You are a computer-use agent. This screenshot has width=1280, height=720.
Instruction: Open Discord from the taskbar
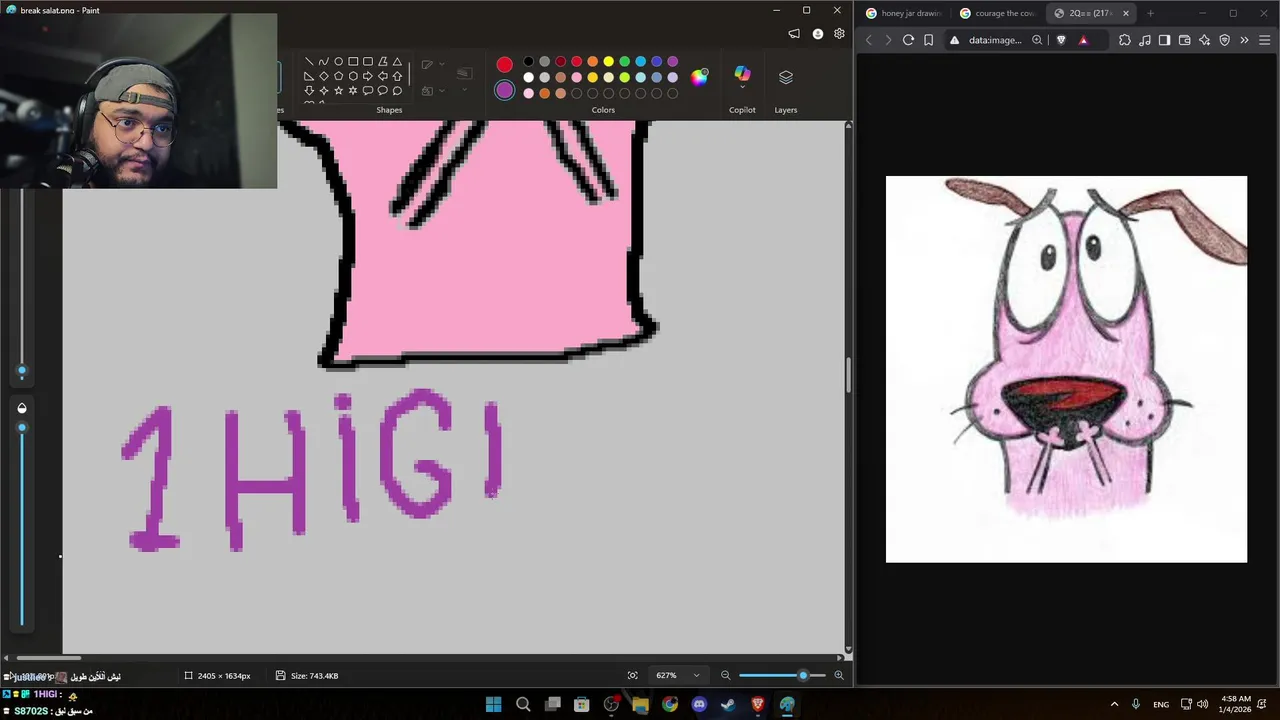coord(699,704)
